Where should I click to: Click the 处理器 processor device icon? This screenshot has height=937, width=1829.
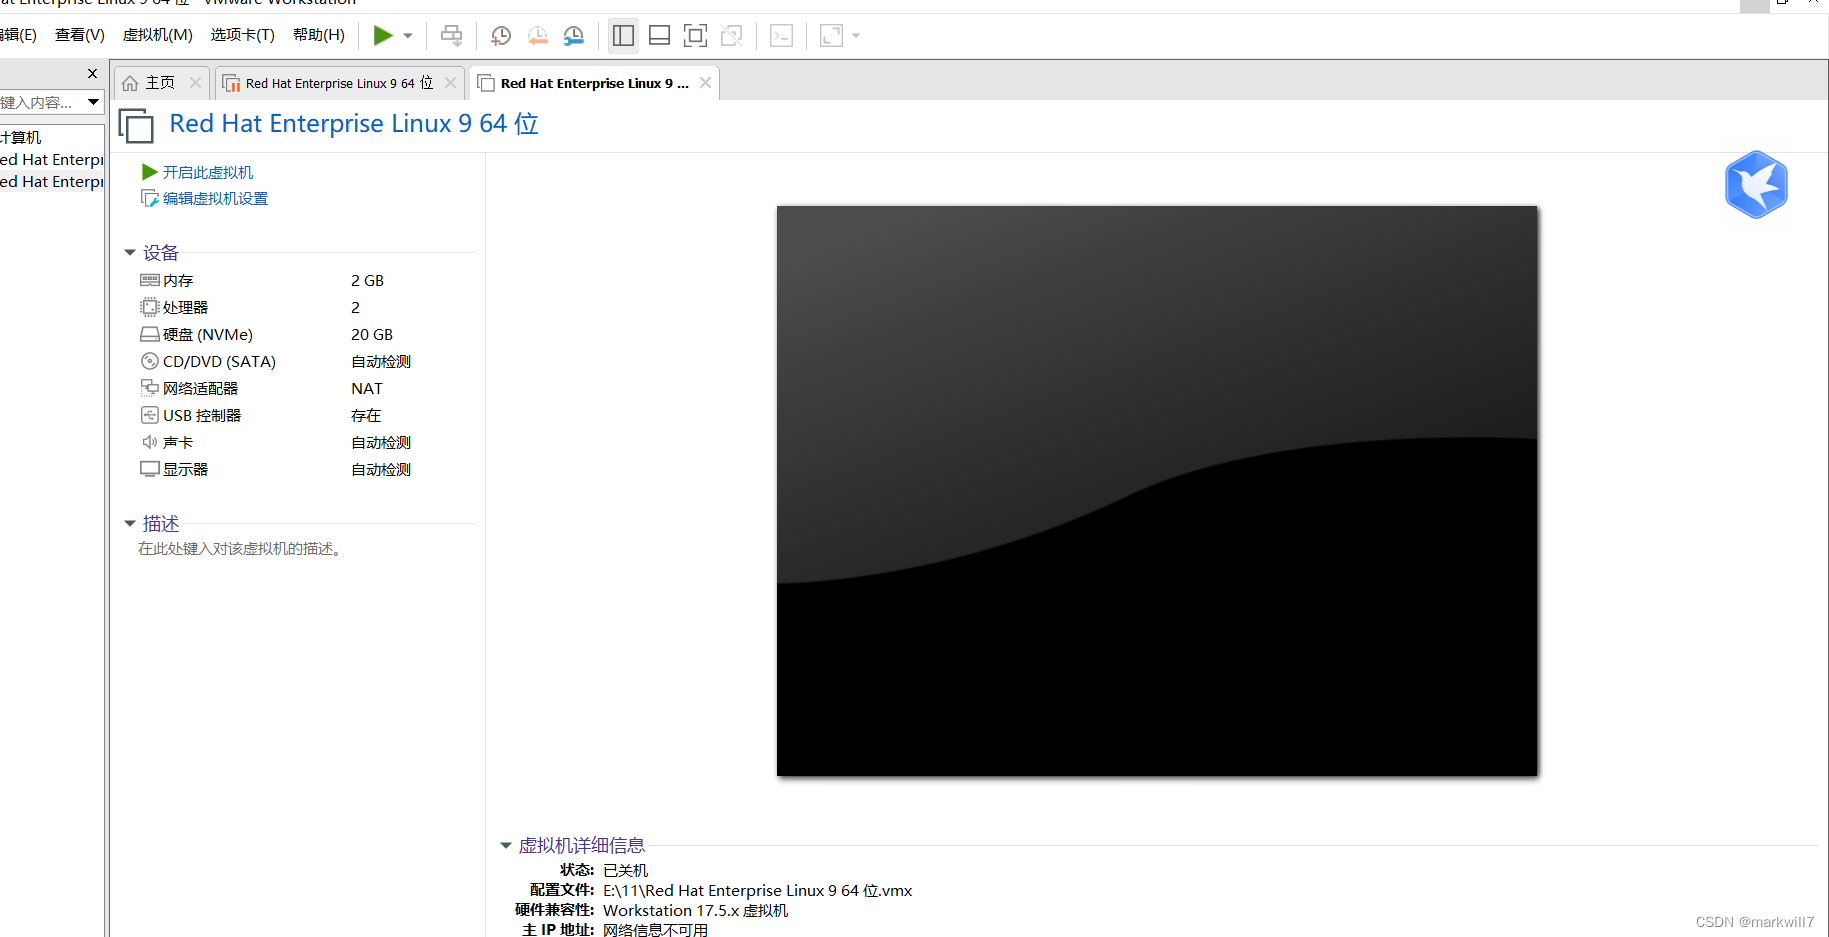(150, 307)
